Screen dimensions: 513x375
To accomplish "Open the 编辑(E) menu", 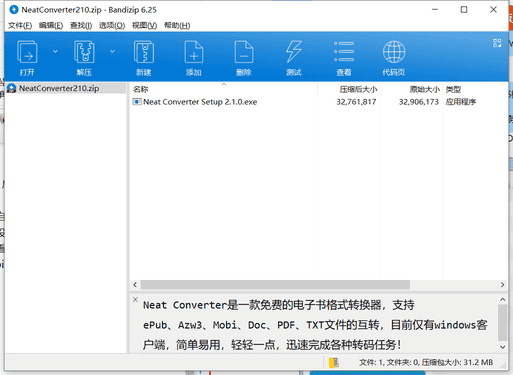I will click(x=51, y=25).
